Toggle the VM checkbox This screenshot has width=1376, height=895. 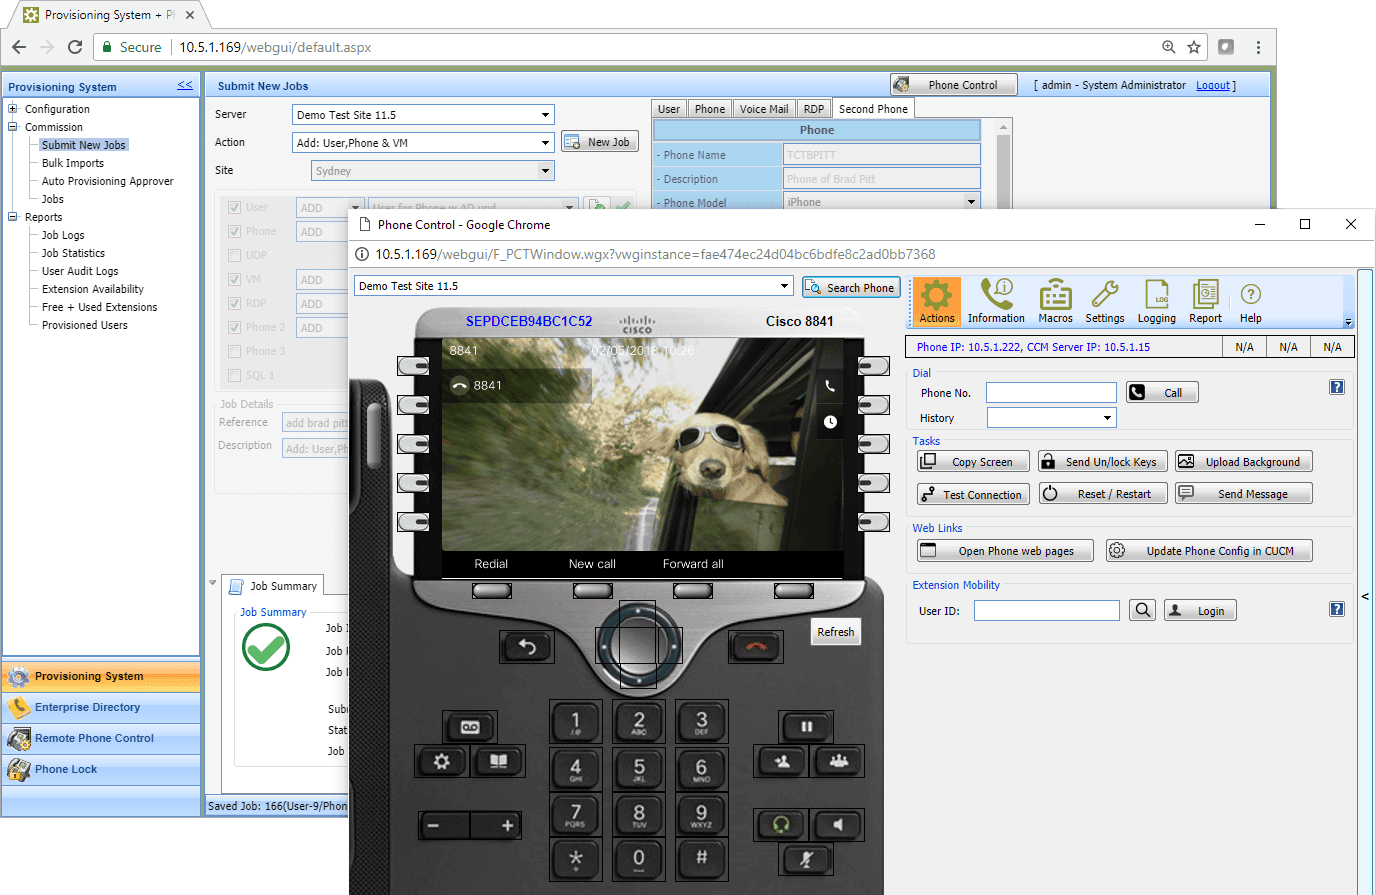[x=234, y=280]
